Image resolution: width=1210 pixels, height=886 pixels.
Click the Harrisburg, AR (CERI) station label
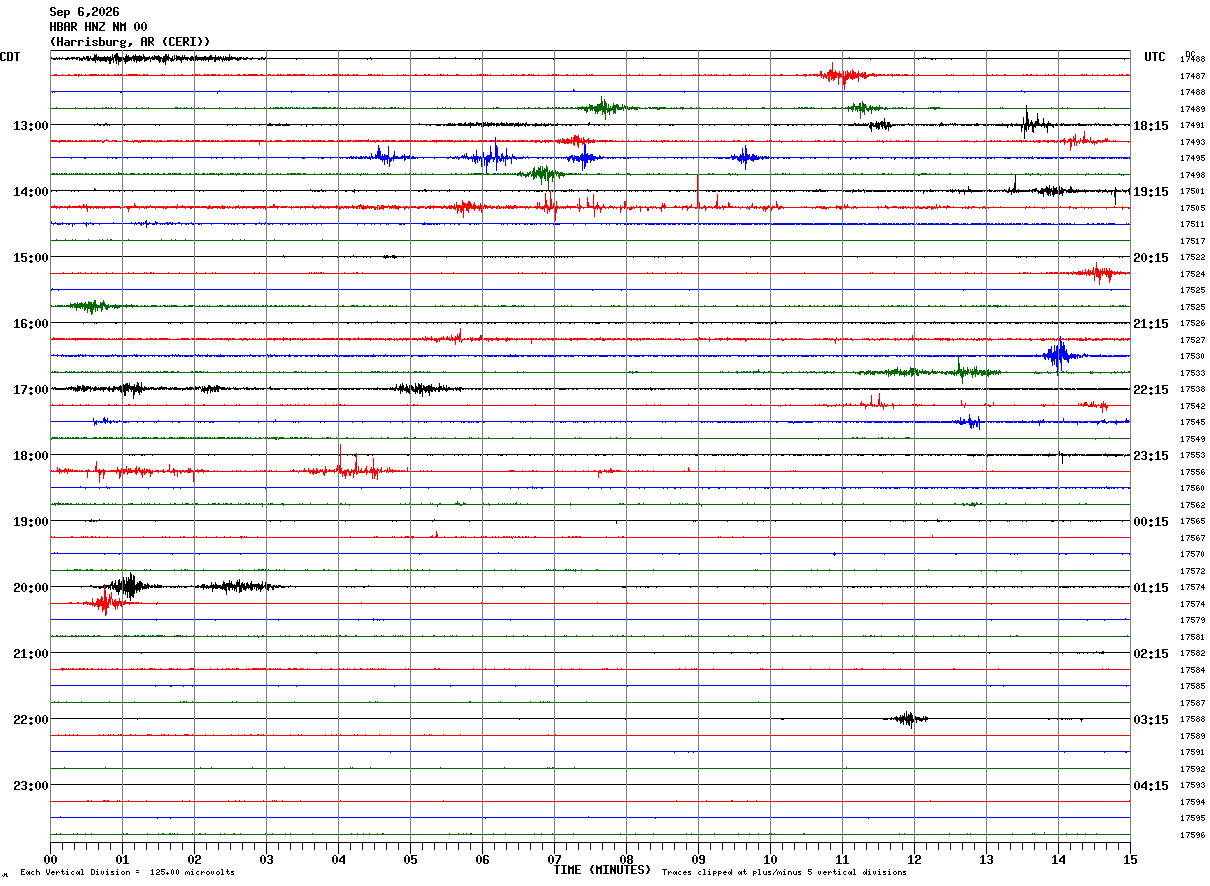(x=130, y=41)
